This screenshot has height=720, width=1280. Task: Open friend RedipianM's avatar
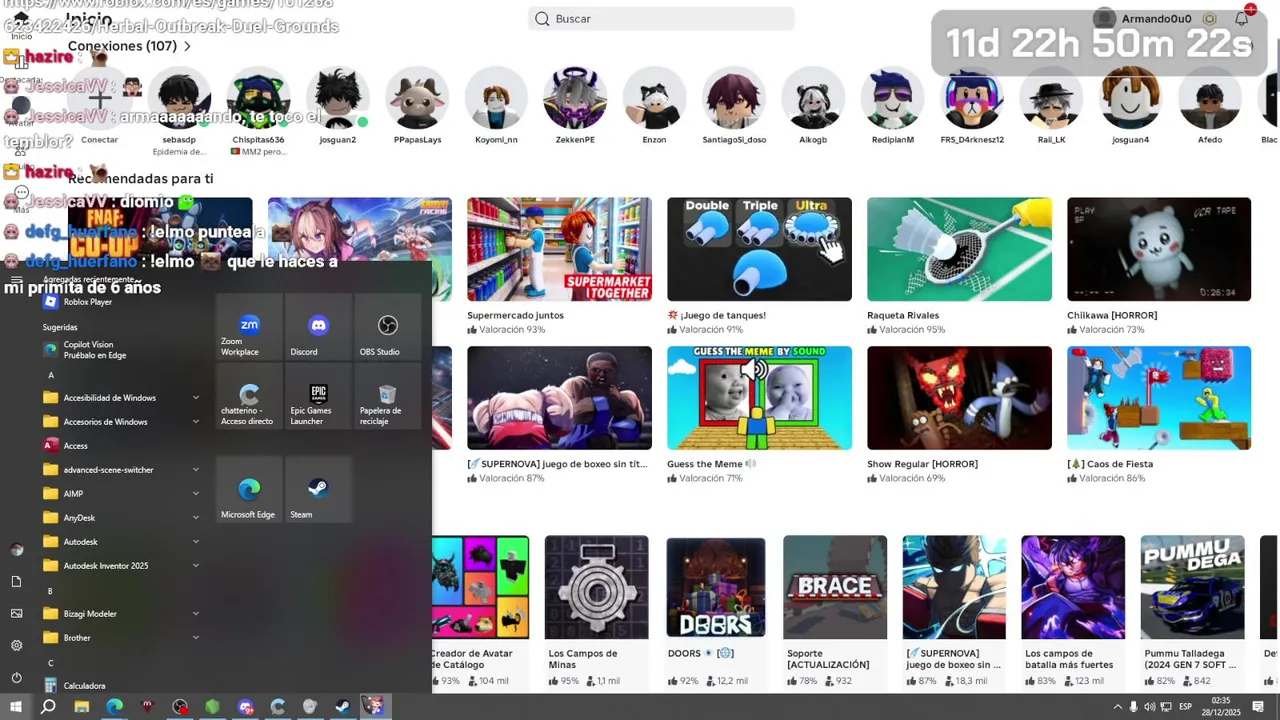[x=892, y=99]
